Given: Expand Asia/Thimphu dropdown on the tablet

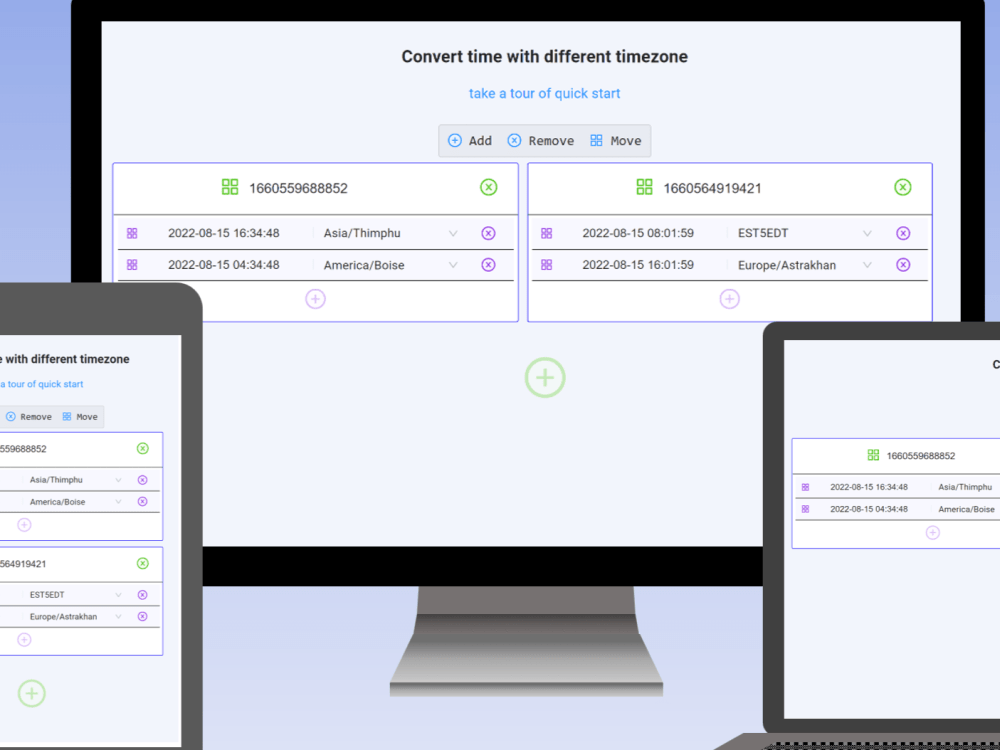Looking at the screenshot, I should pos(118,480).
